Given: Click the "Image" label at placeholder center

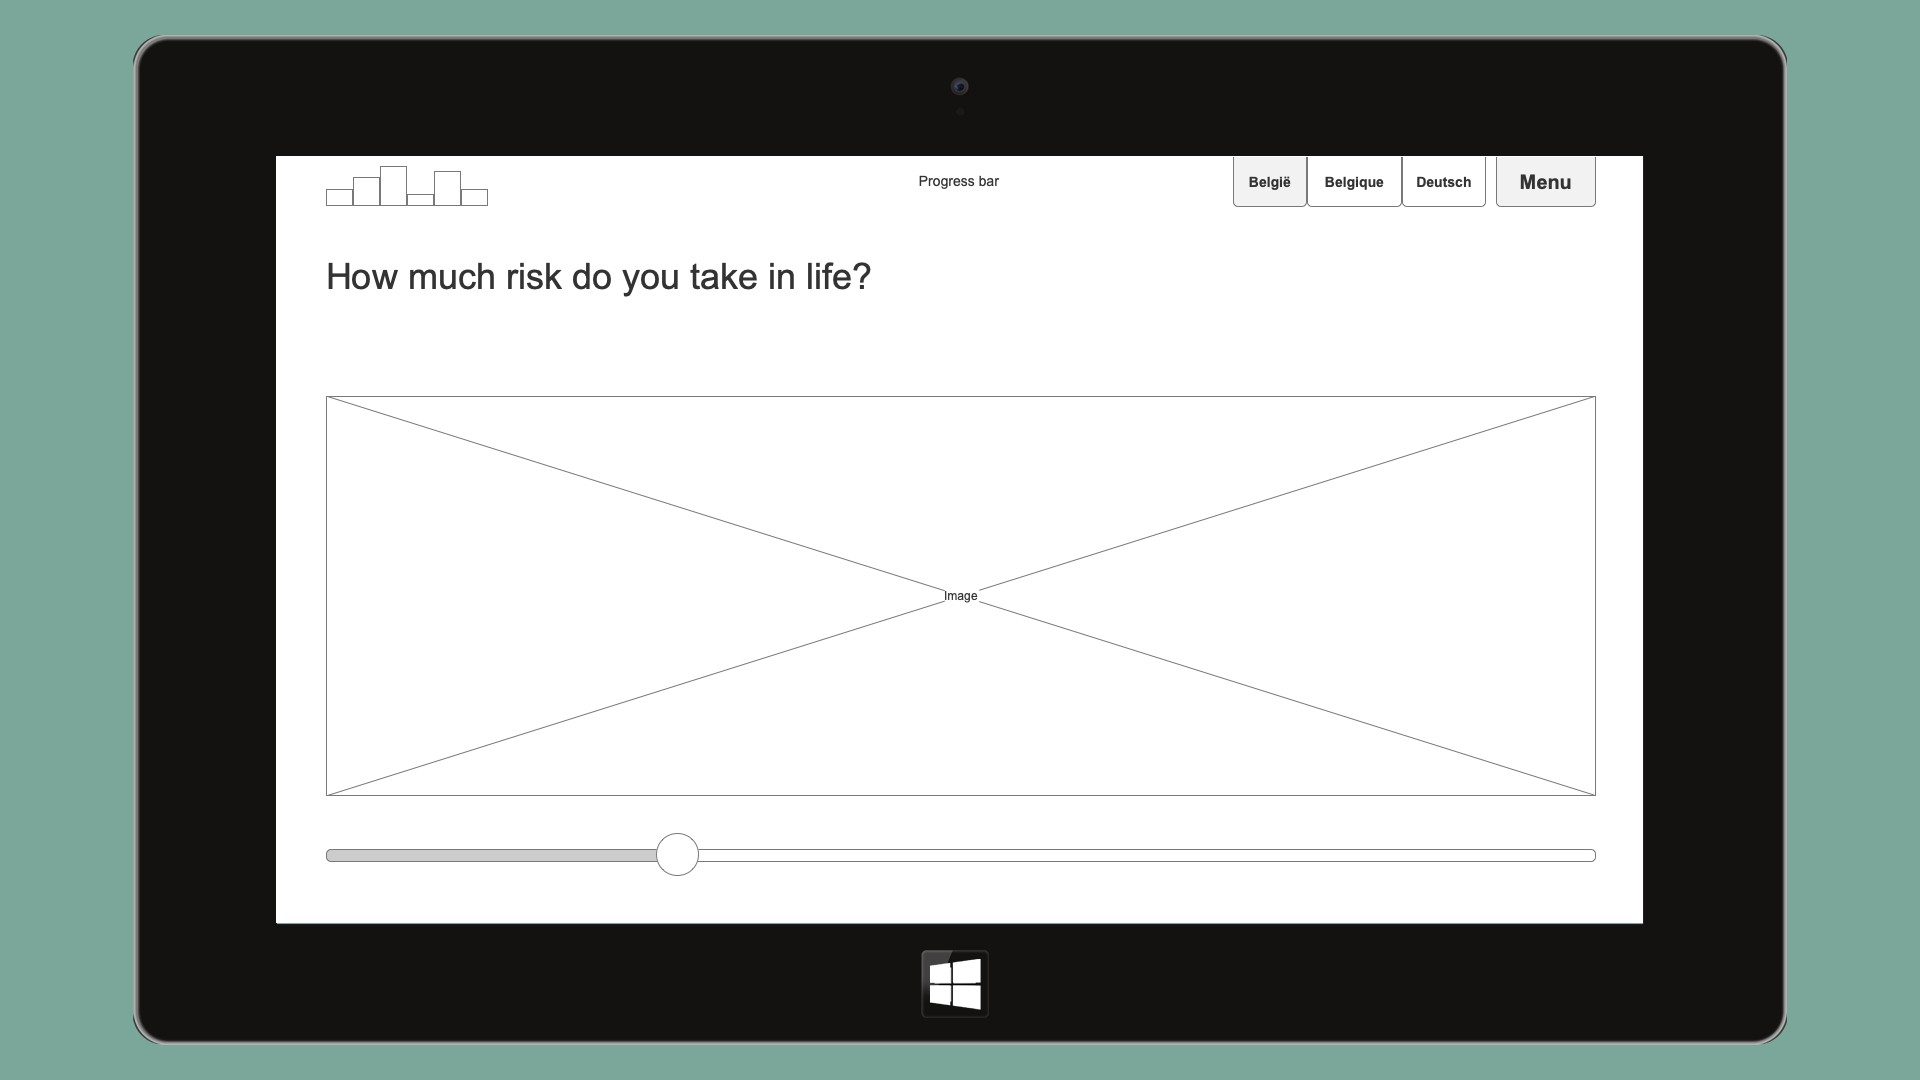Looking at the screenshot, I should pos(960,596).
